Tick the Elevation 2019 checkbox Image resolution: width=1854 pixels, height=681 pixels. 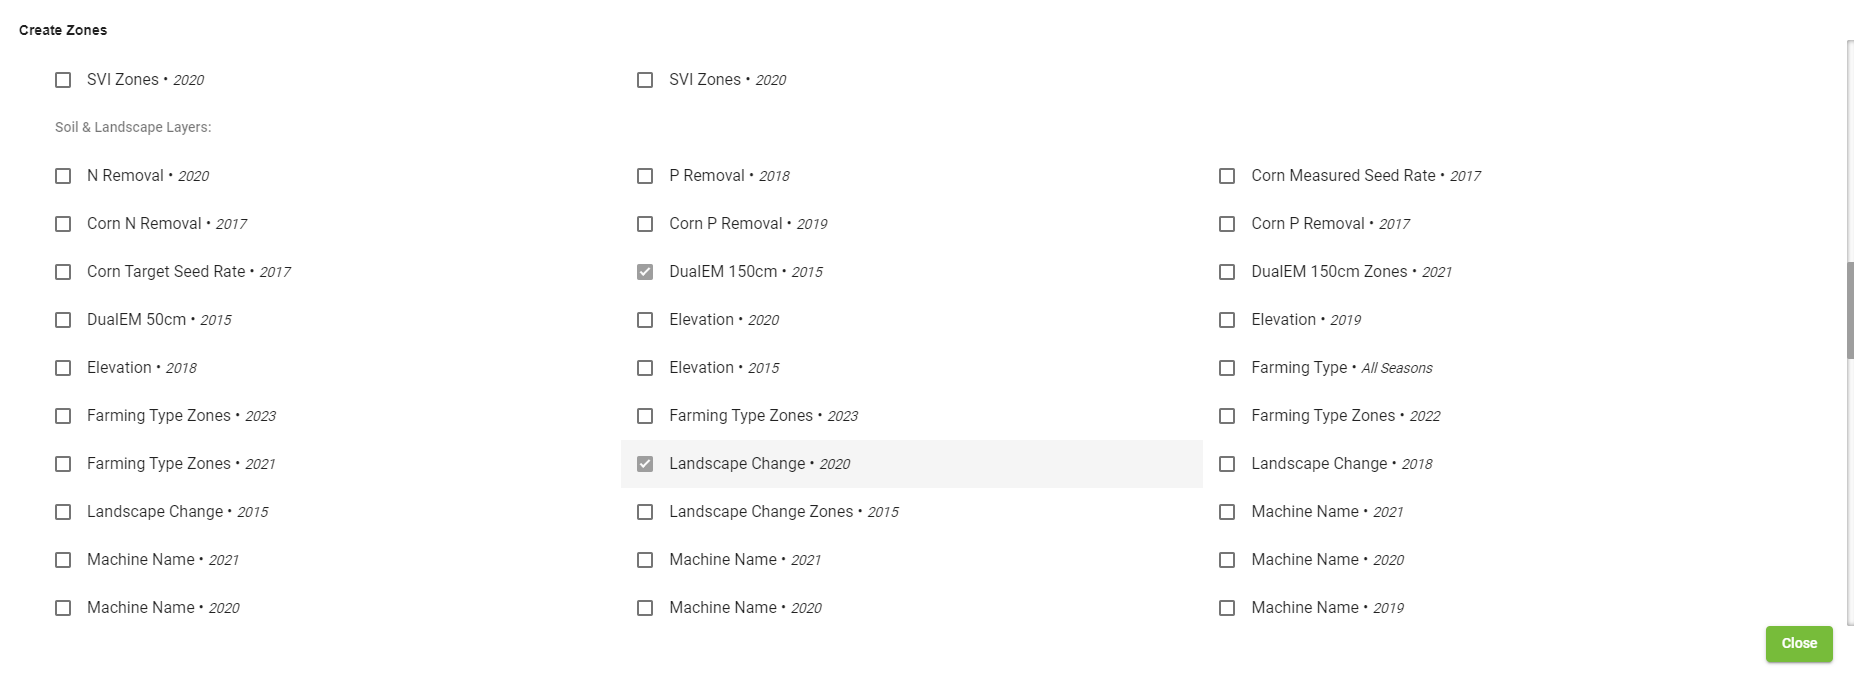[1227, 320]
